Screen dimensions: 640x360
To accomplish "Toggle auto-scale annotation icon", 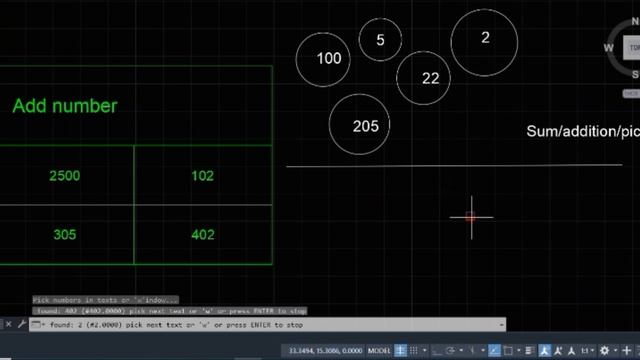I will (x=558, y=350).
